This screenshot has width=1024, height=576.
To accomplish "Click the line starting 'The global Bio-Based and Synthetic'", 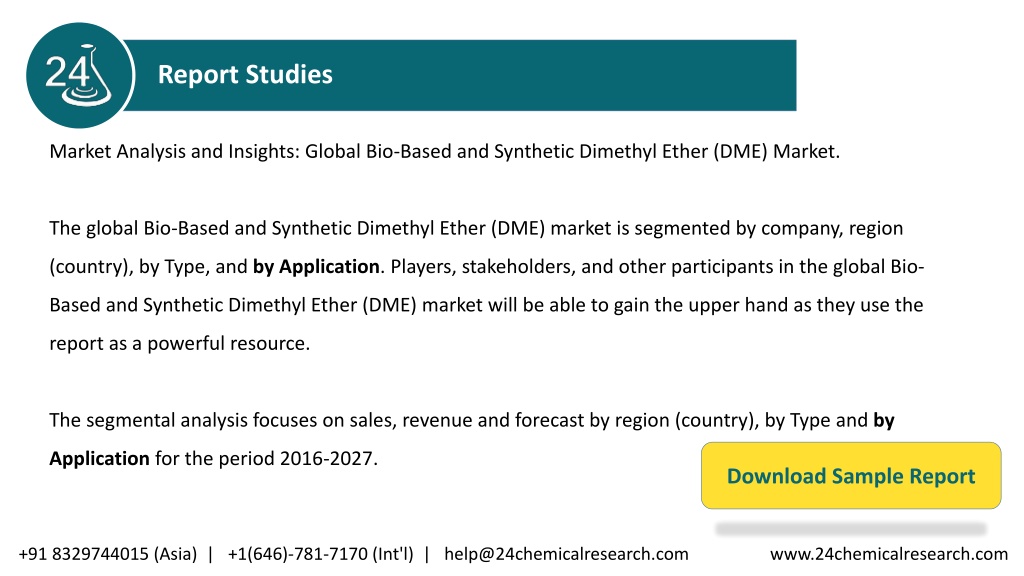I will tap(476, 229).
